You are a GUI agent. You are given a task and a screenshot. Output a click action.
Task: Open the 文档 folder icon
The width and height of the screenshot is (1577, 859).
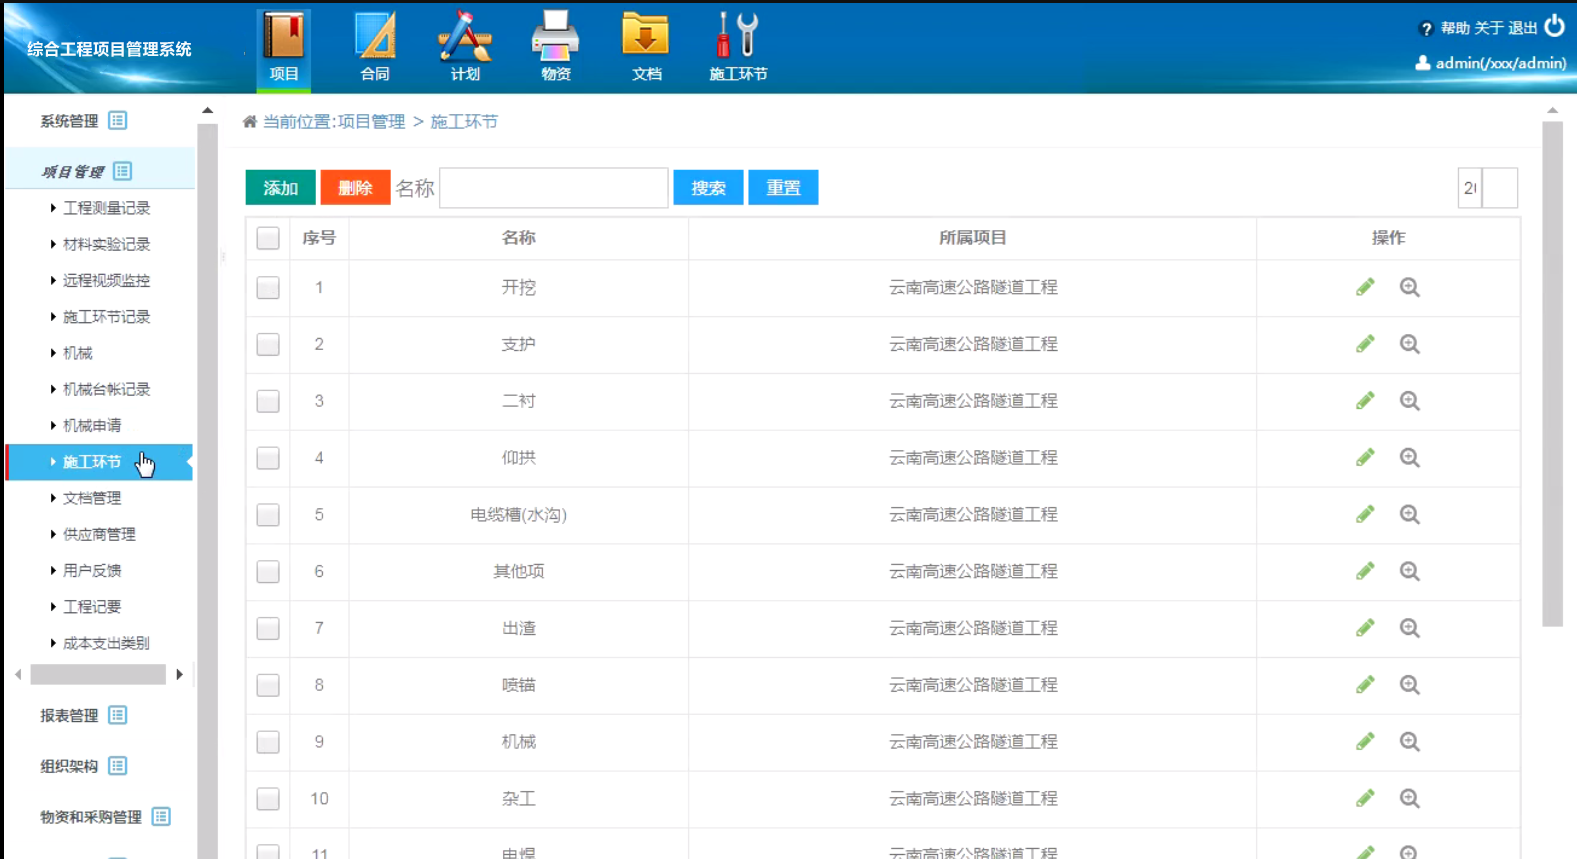(x=646, y=47)
